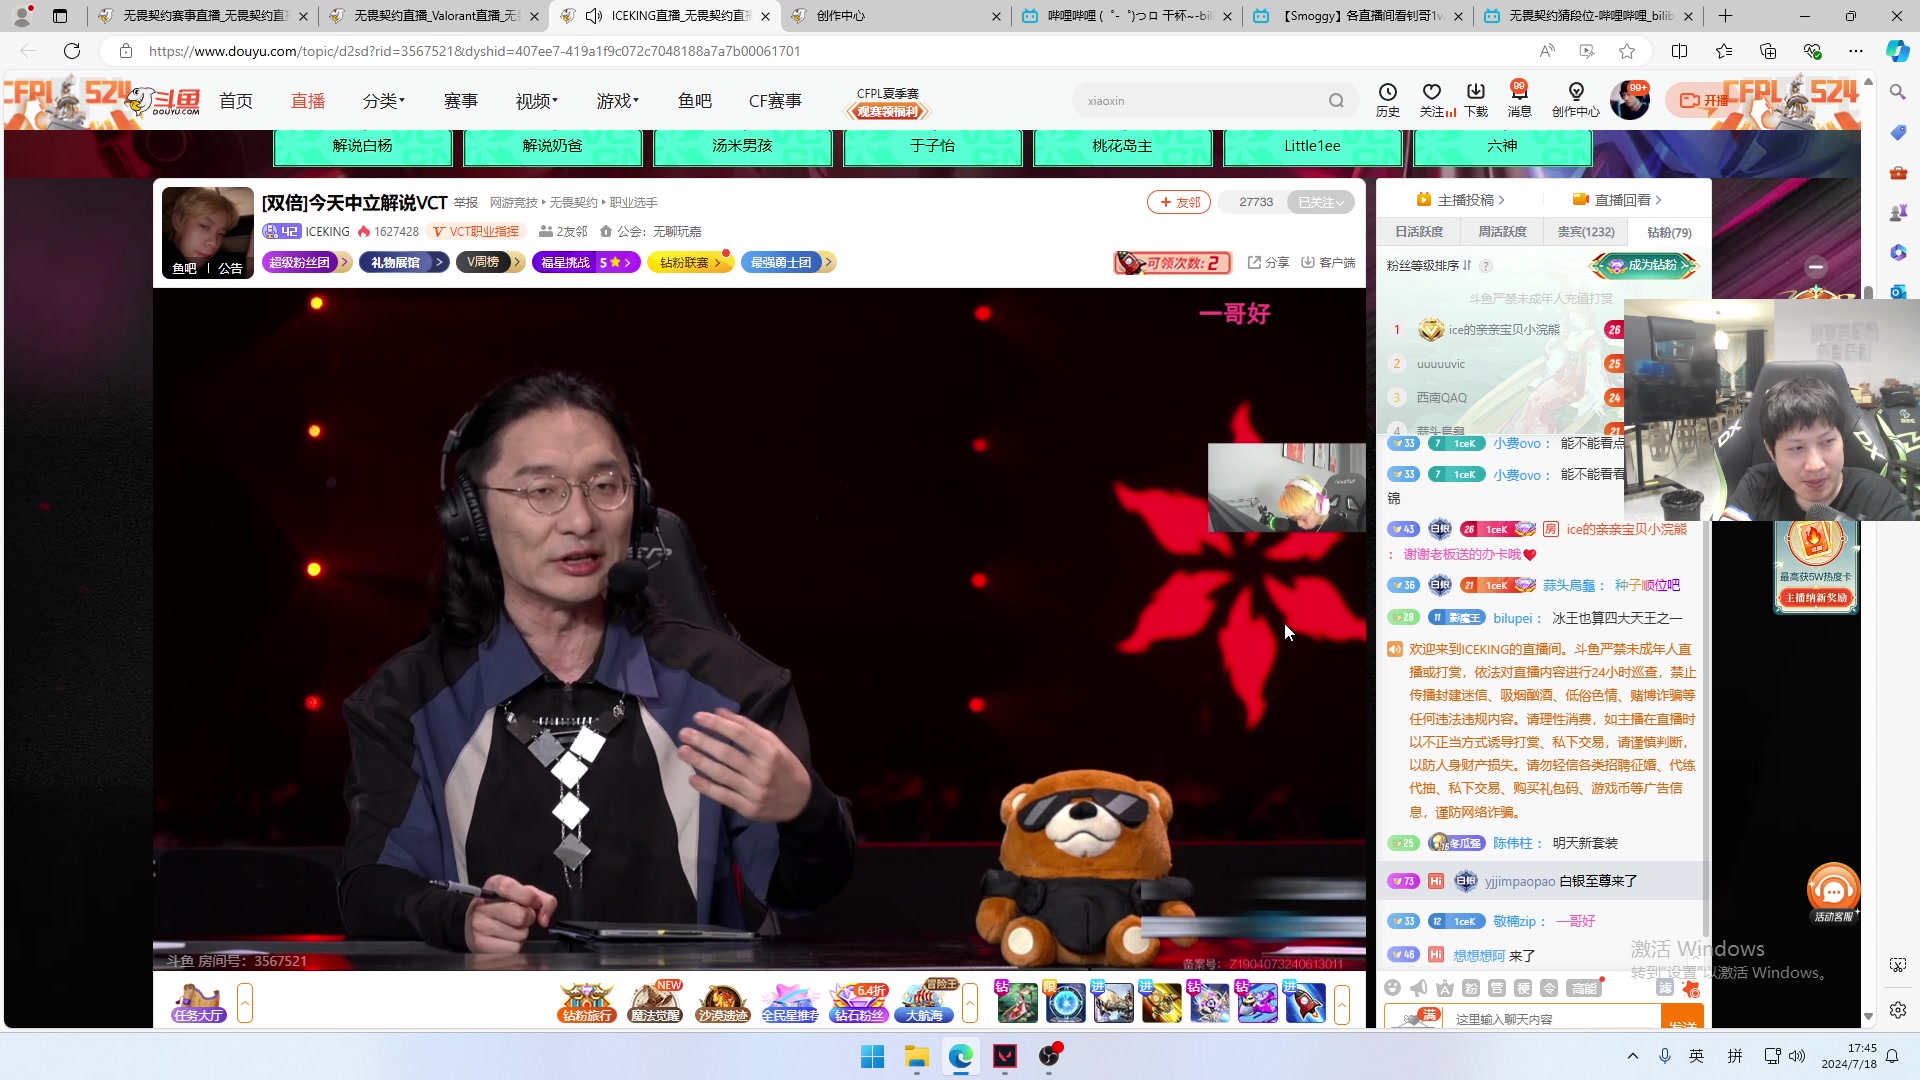Open the danmaku filter 滤 icon
The image size is (1920, 1080).
click(x=1665, y=988)
